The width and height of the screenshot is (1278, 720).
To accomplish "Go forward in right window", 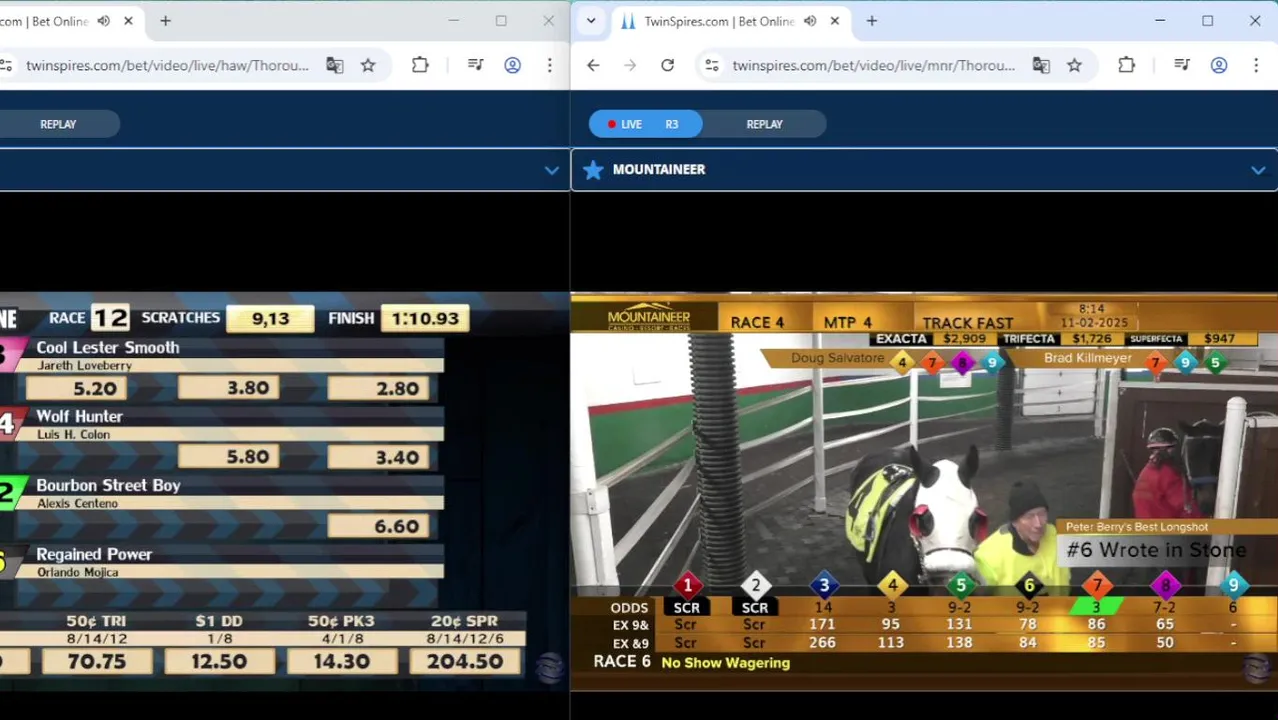I will tap(630, 65).
